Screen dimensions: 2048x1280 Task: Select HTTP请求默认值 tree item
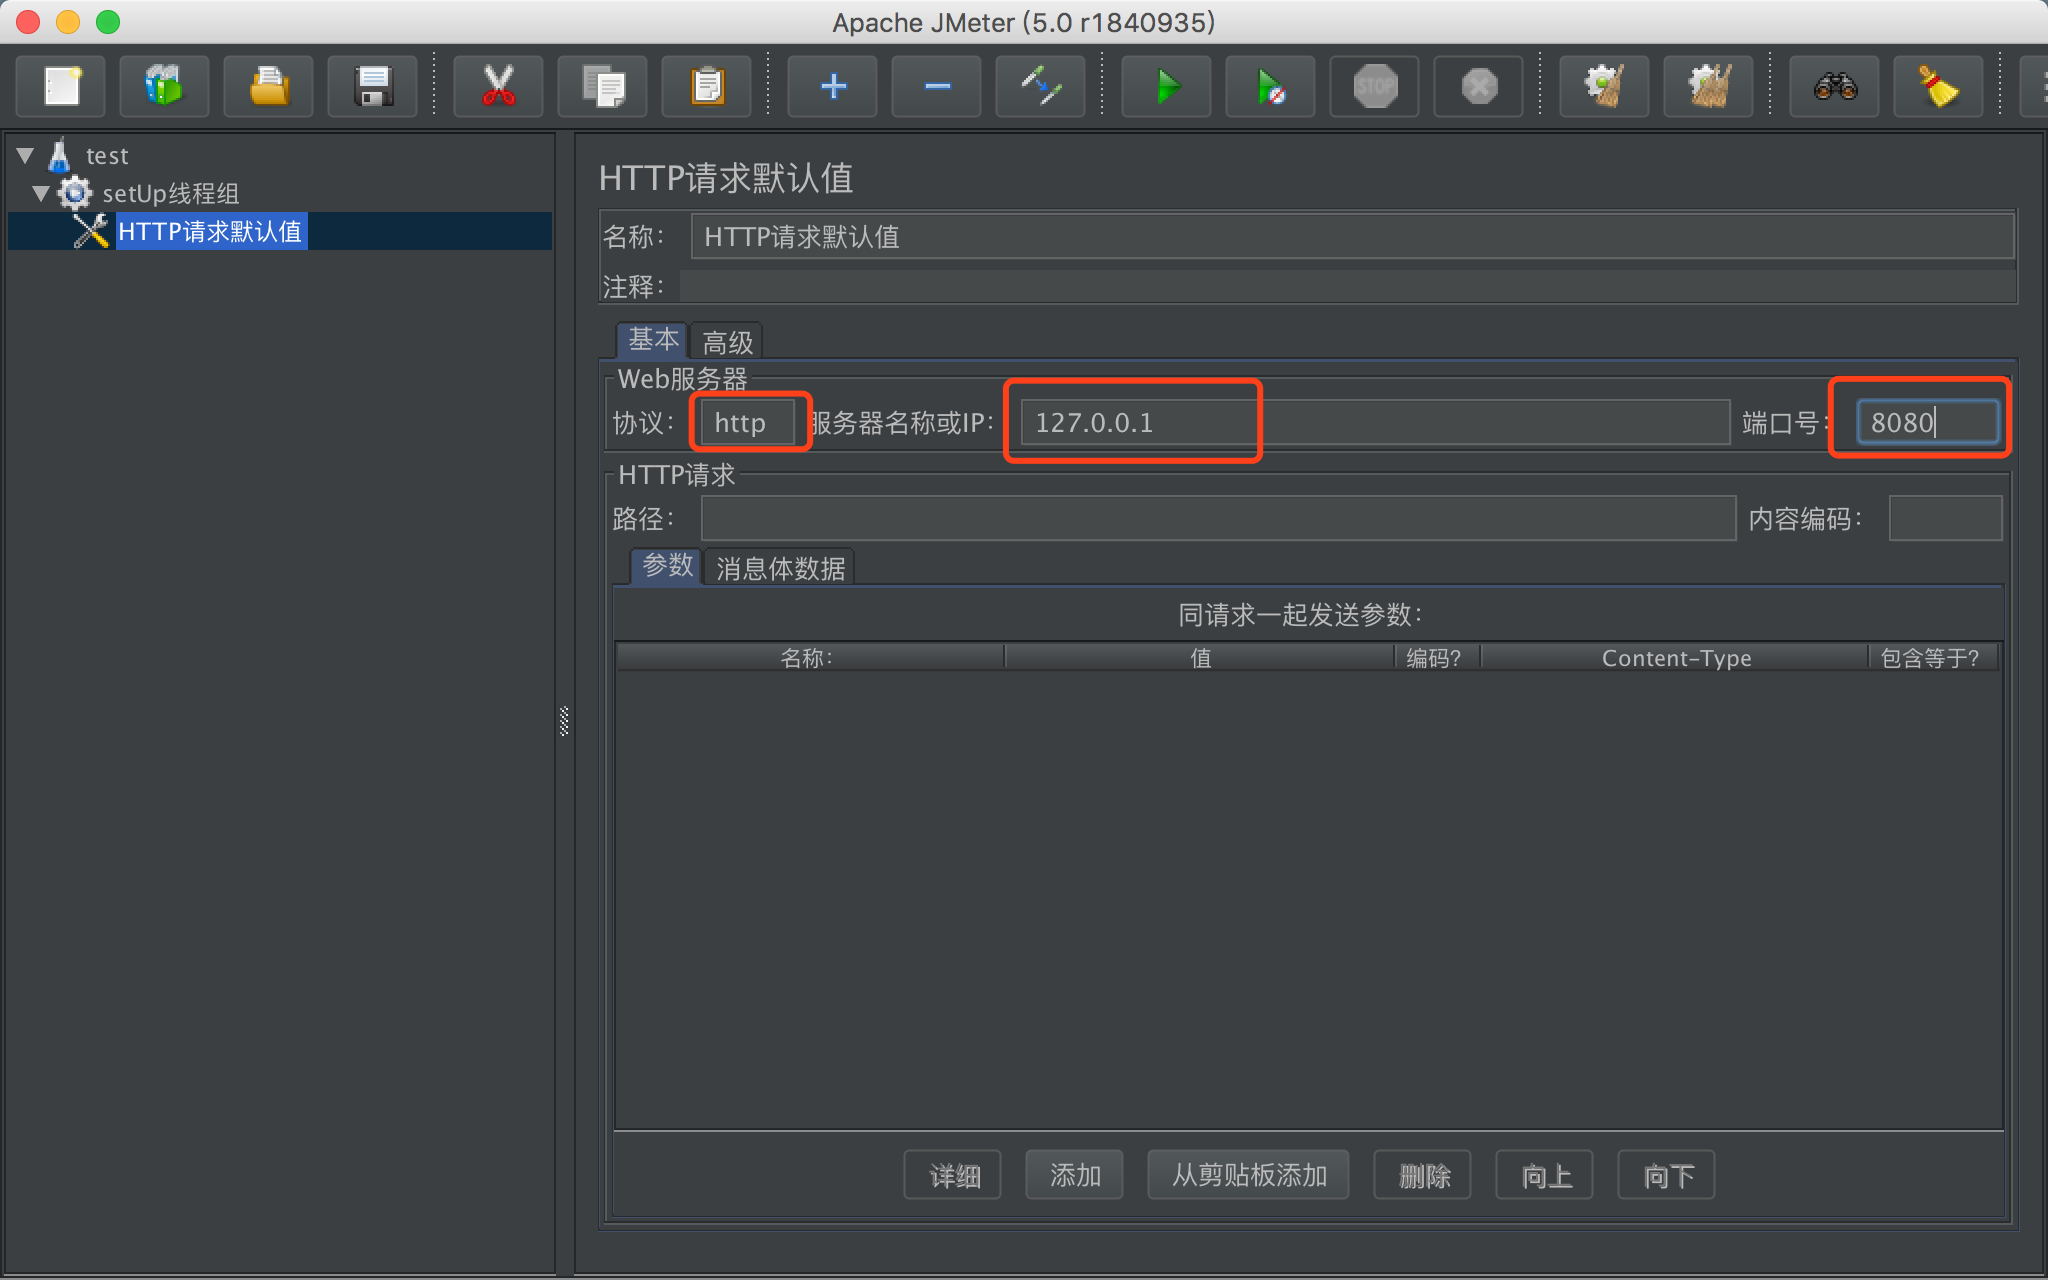coord(209,231)
